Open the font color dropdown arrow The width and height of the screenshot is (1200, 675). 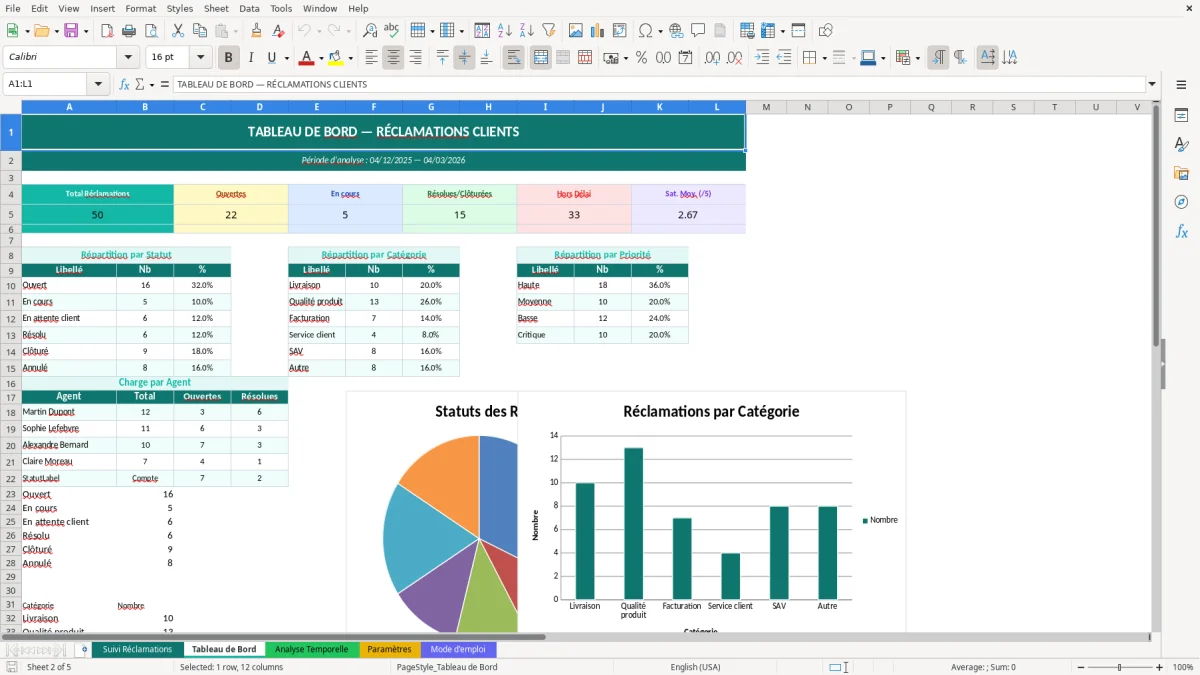pos(320,58)
